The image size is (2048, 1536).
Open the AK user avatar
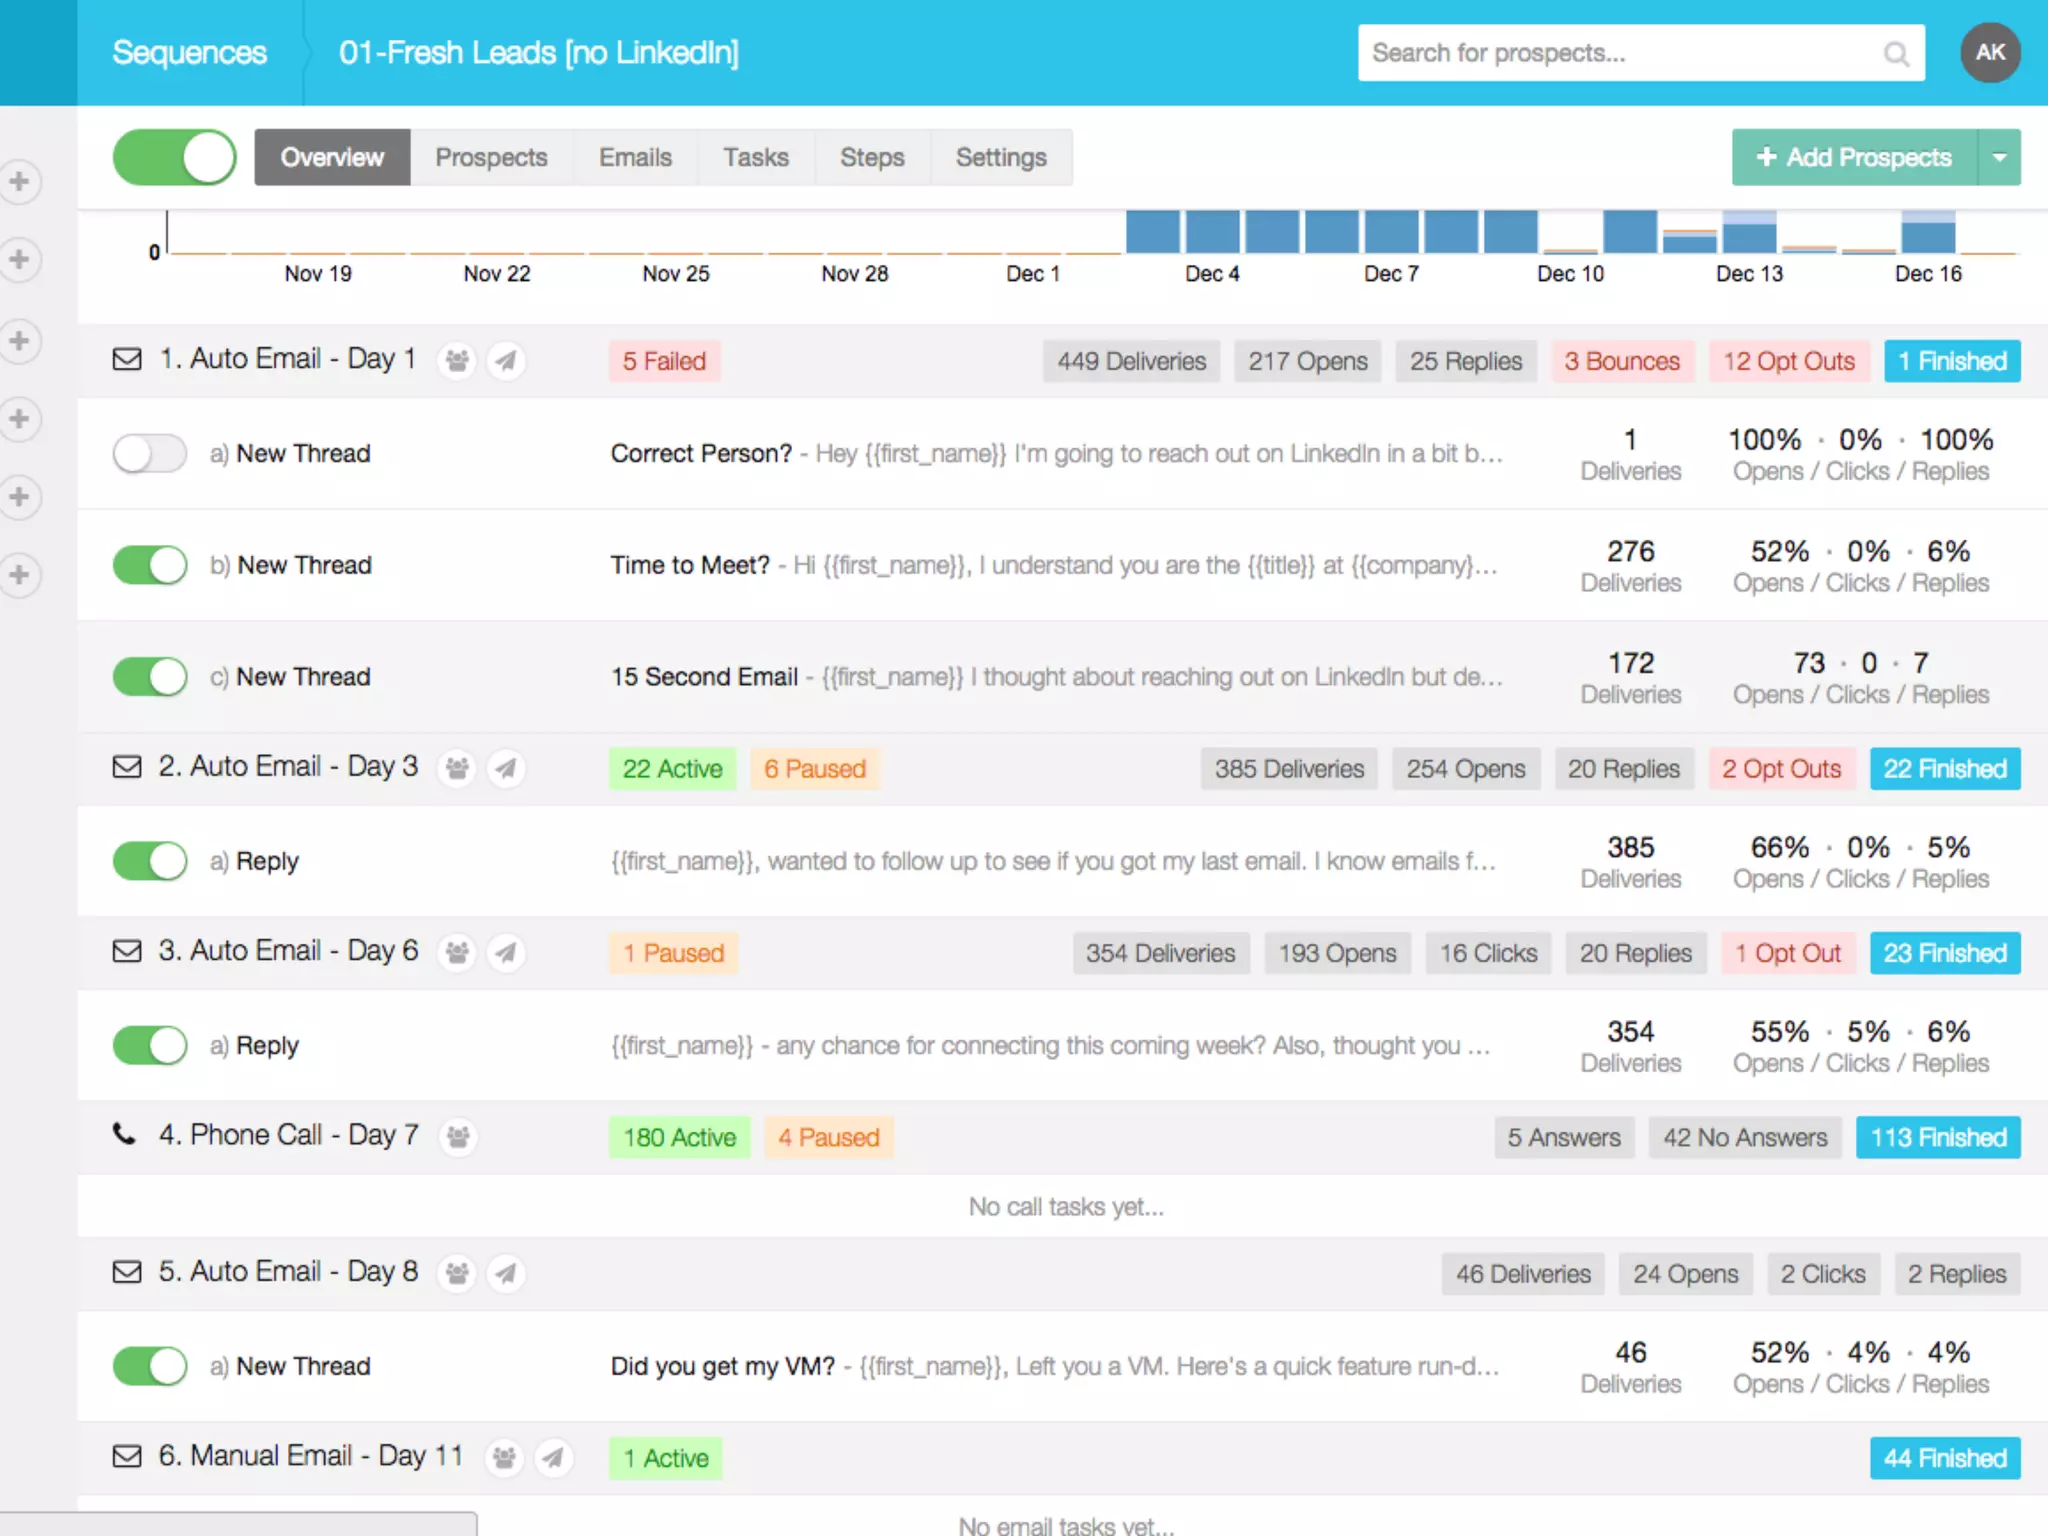coord(1989,53)
